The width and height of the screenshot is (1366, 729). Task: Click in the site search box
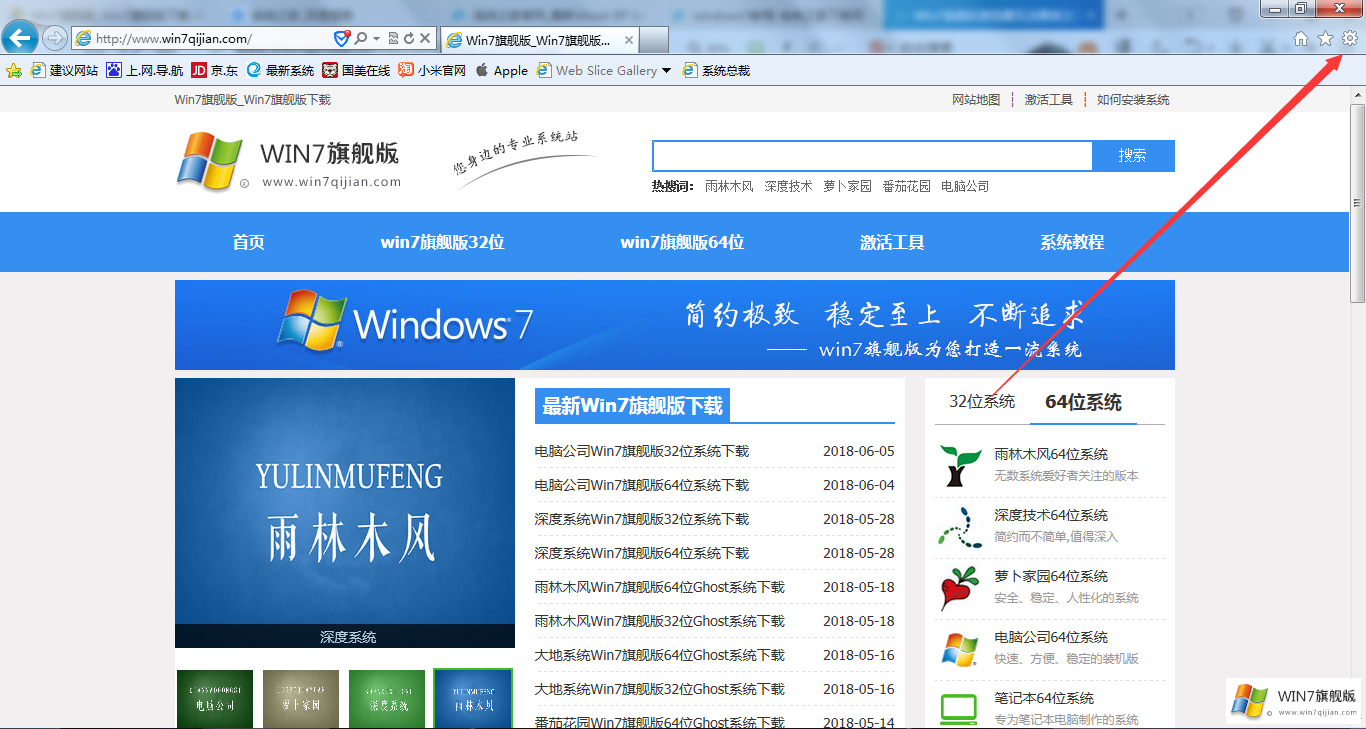(x=872, y=156)
